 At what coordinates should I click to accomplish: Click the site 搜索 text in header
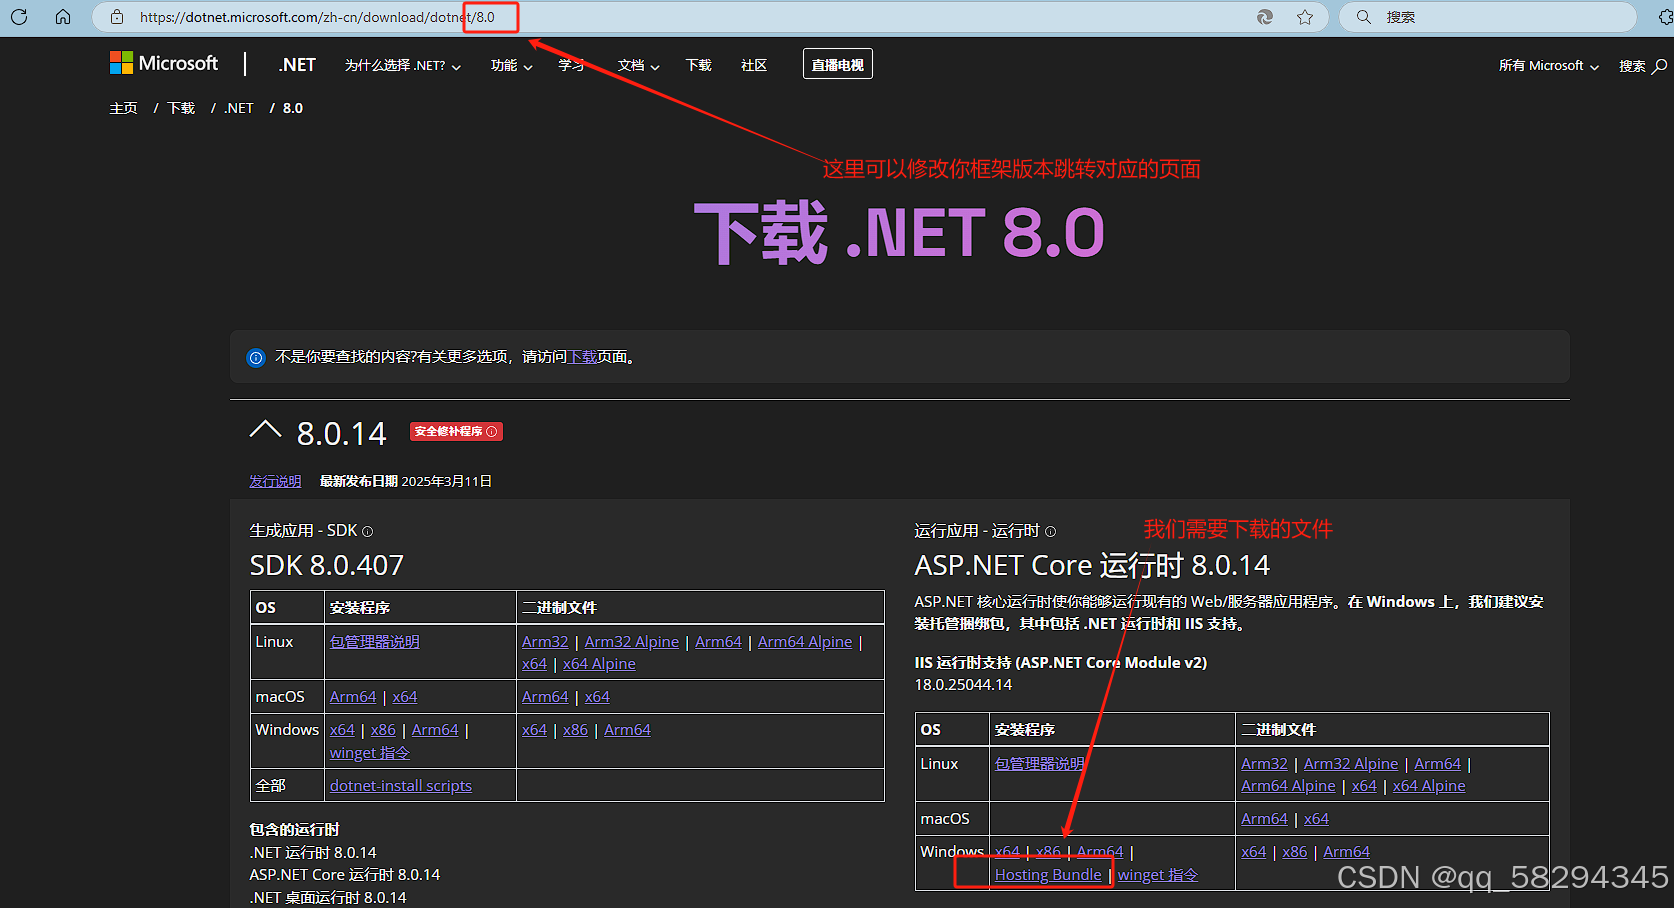coord(1632,66)
